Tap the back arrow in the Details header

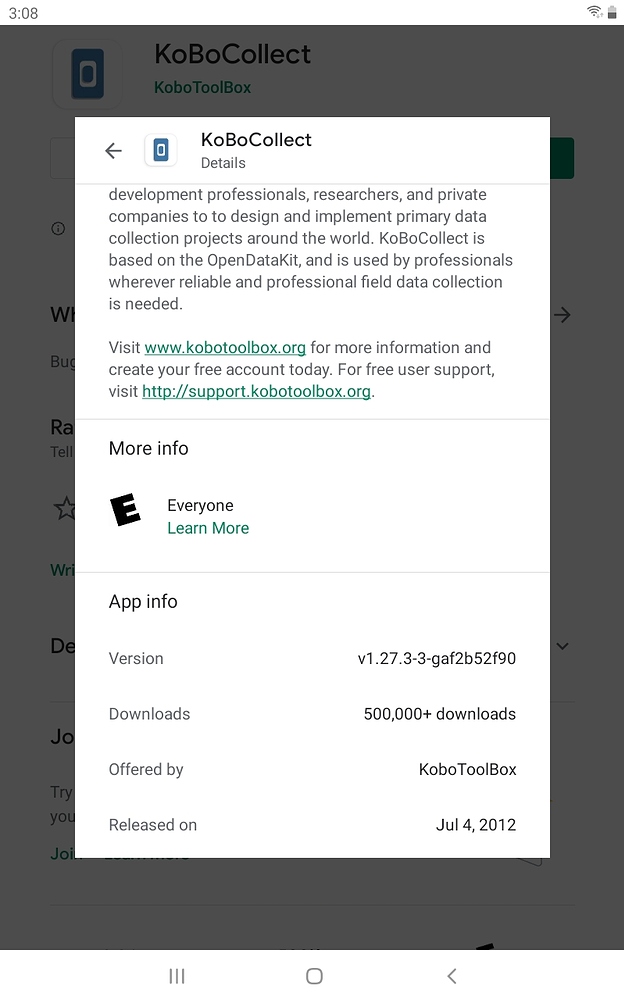(x=113, y=150)
